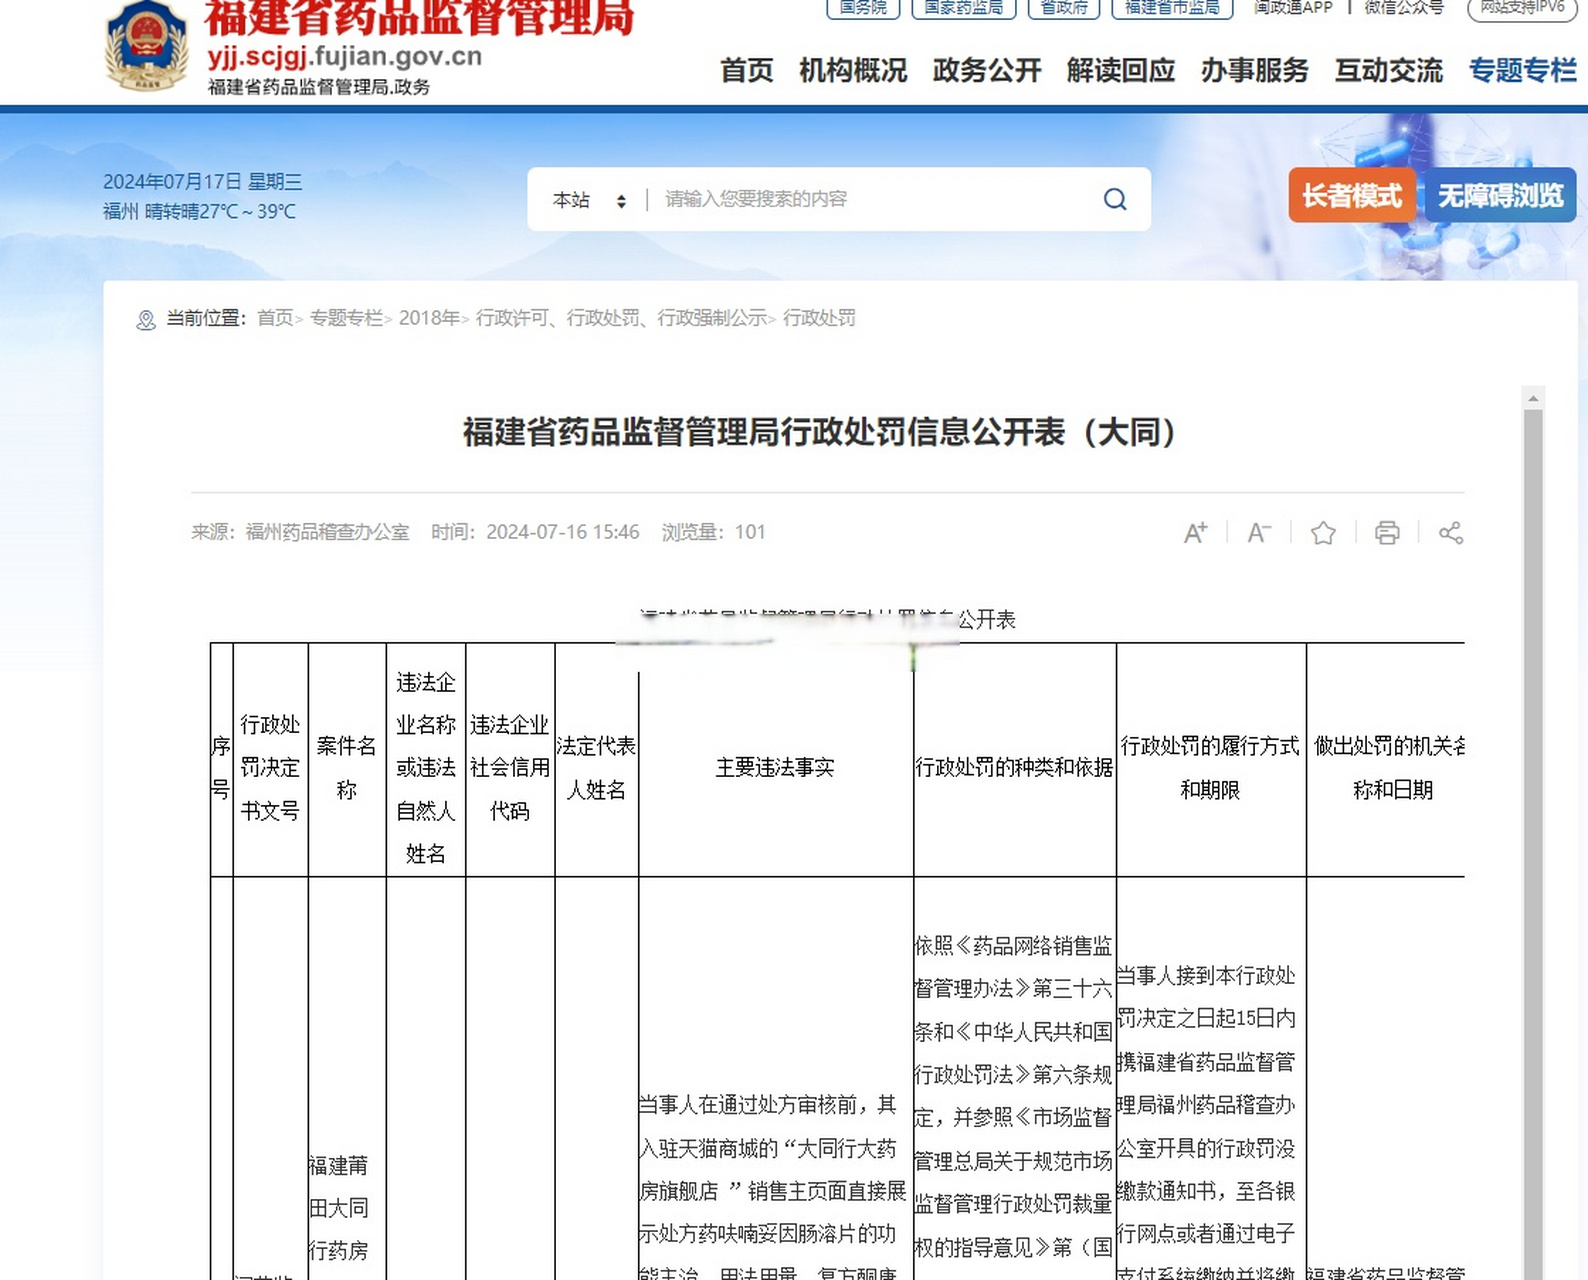Open the 国家药监局 top link

click(x=963, y=8)
